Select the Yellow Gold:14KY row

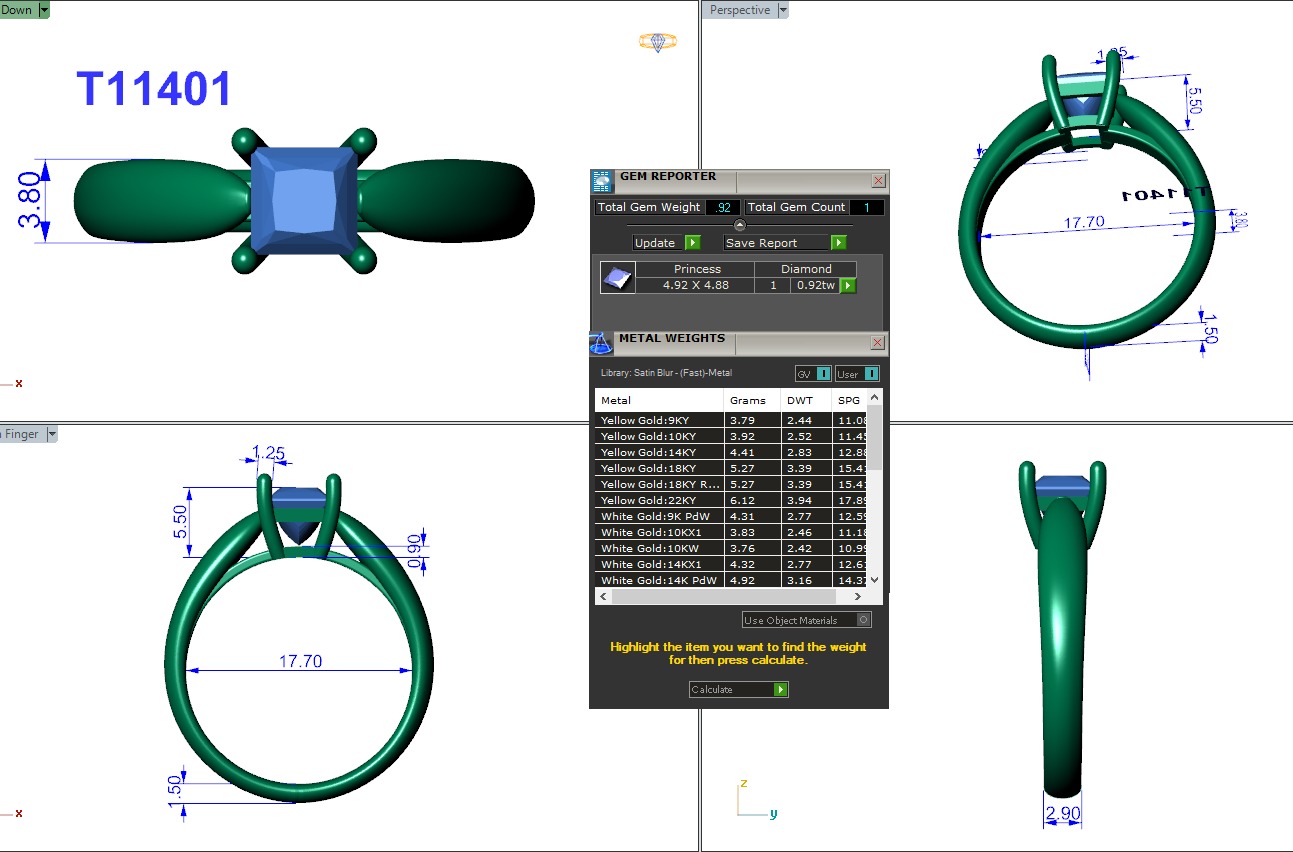coord(660,452)
